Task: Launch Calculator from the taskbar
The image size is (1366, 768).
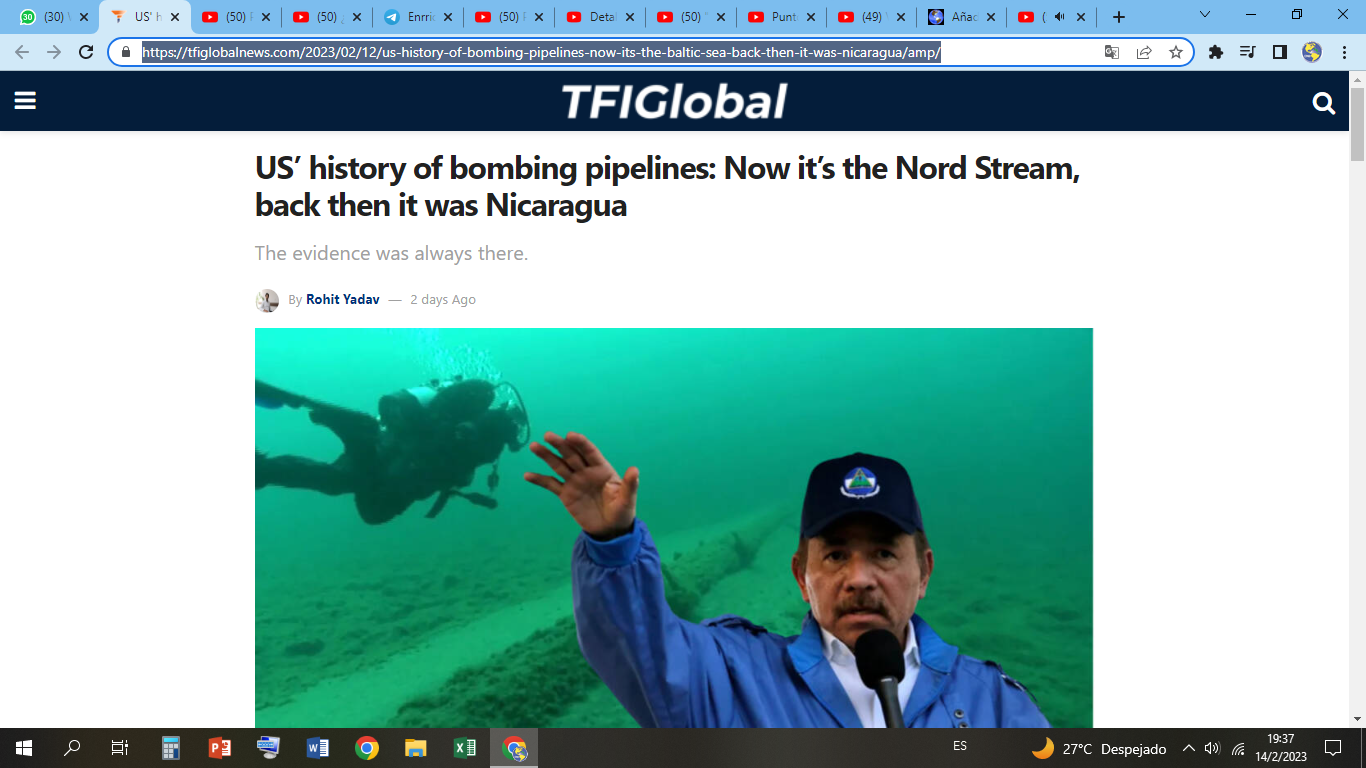Action: click(171, 748)
